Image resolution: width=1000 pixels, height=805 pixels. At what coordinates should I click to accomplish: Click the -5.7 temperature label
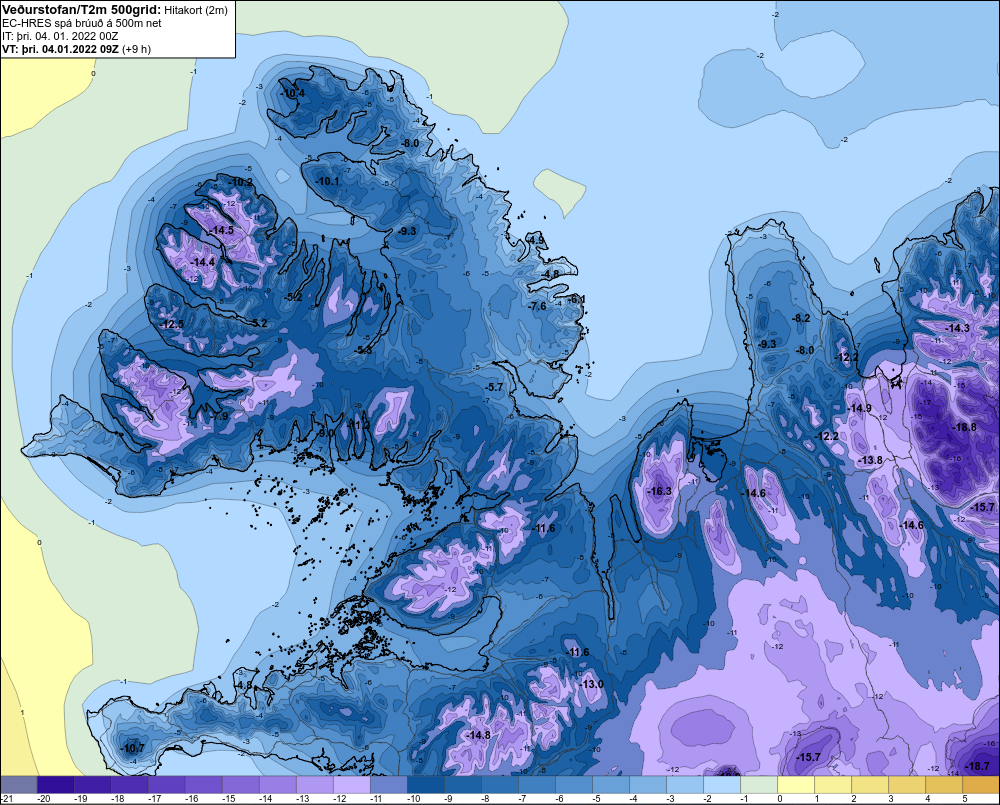click(x=494, y=387)
